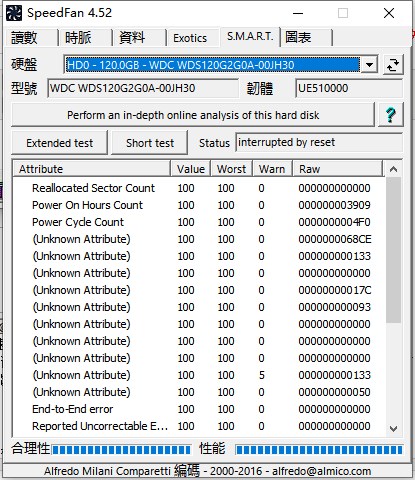Select the Power On Hours Count row
Screen dimensions: 415x480
click(x=199, y=205)
